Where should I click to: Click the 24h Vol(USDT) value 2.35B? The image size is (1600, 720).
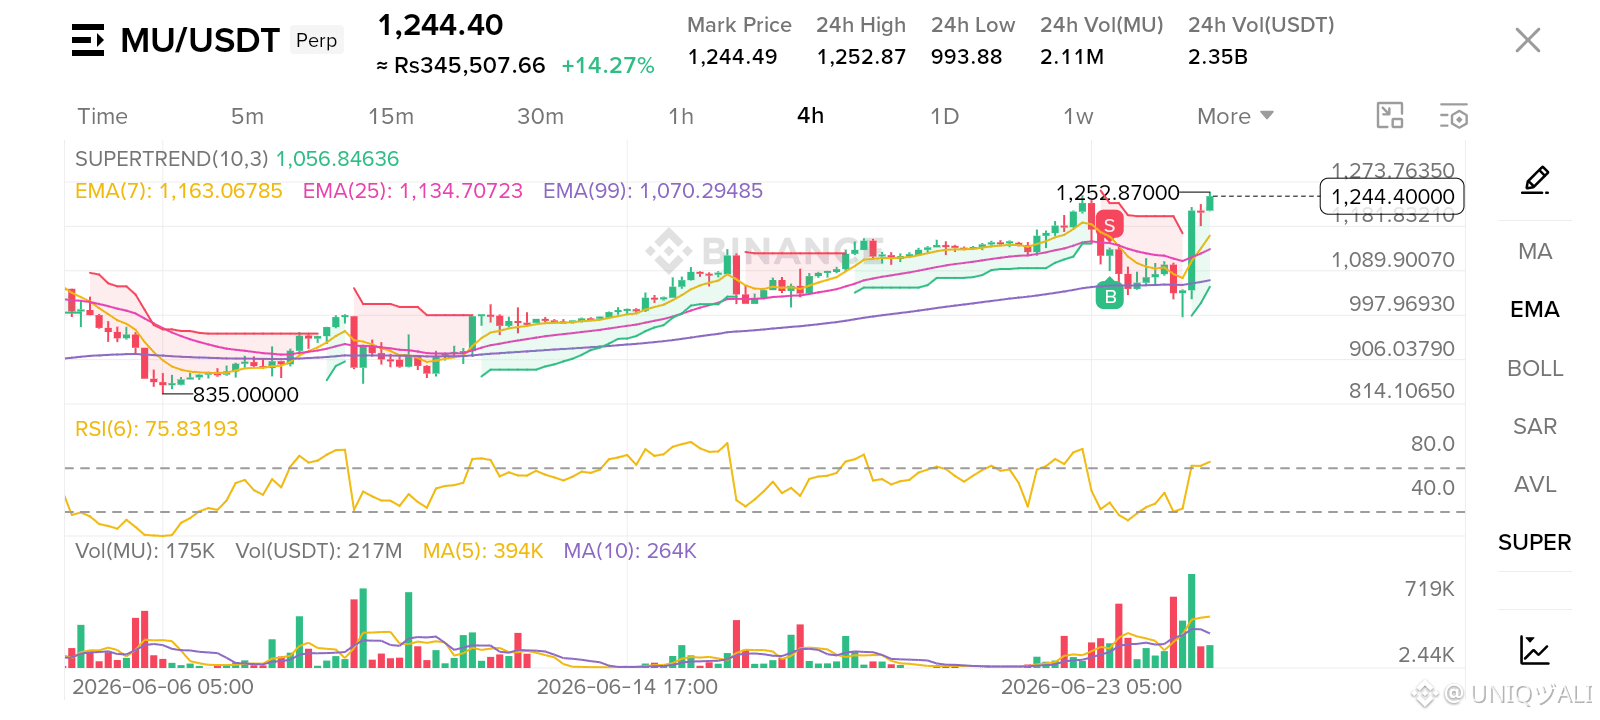pos(1218,57)
